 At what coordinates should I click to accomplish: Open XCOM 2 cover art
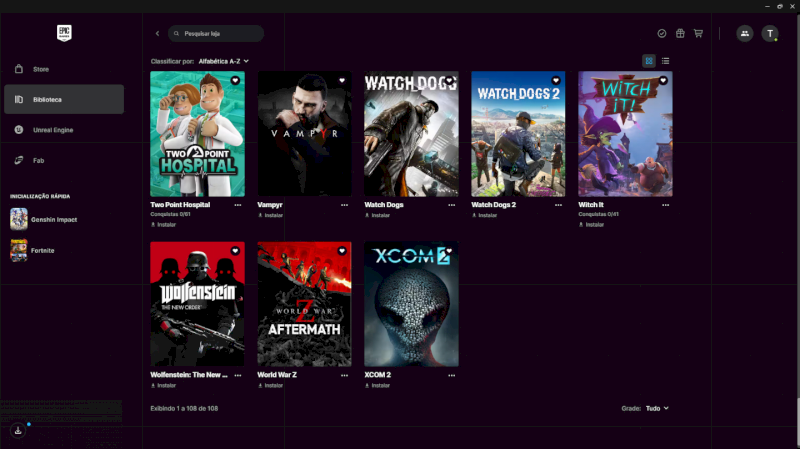pos(411,304)
